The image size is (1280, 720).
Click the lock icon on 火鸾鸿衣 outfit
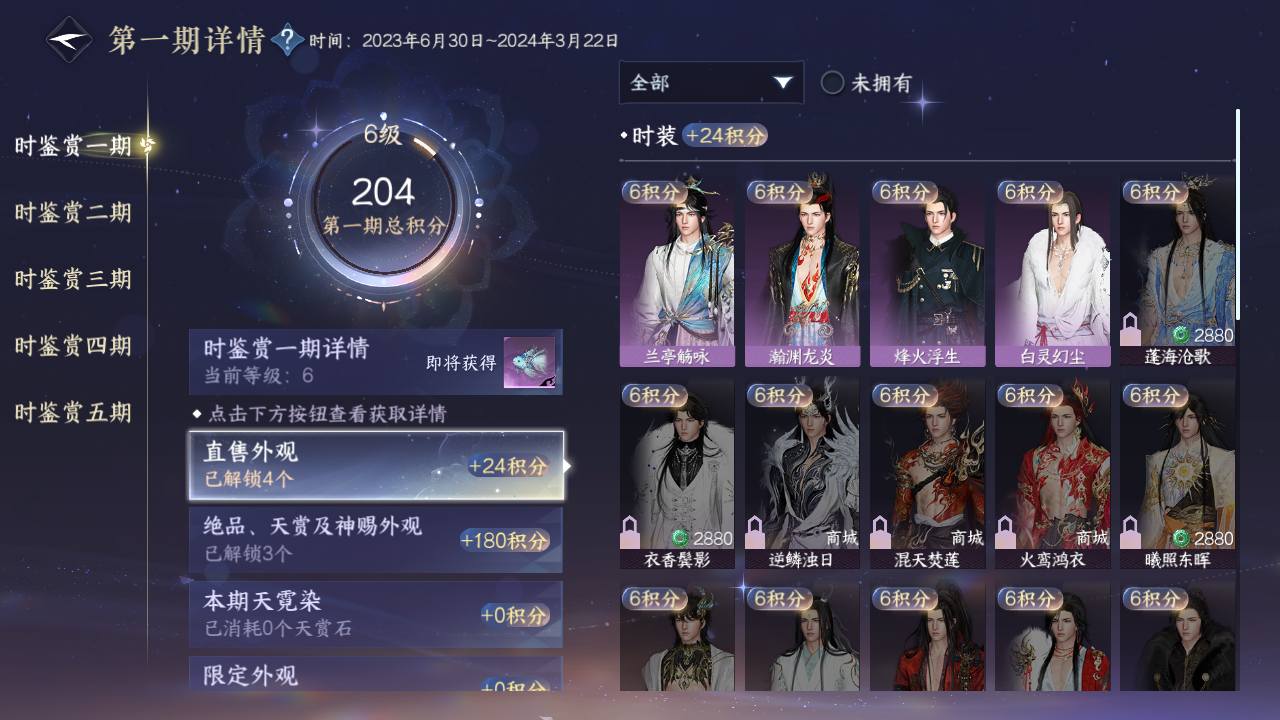(1007, 533)
